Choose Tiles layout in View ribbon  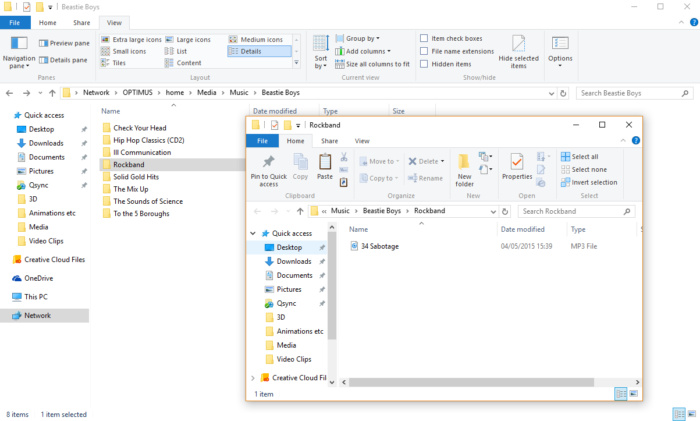click(x=113, y=63)
